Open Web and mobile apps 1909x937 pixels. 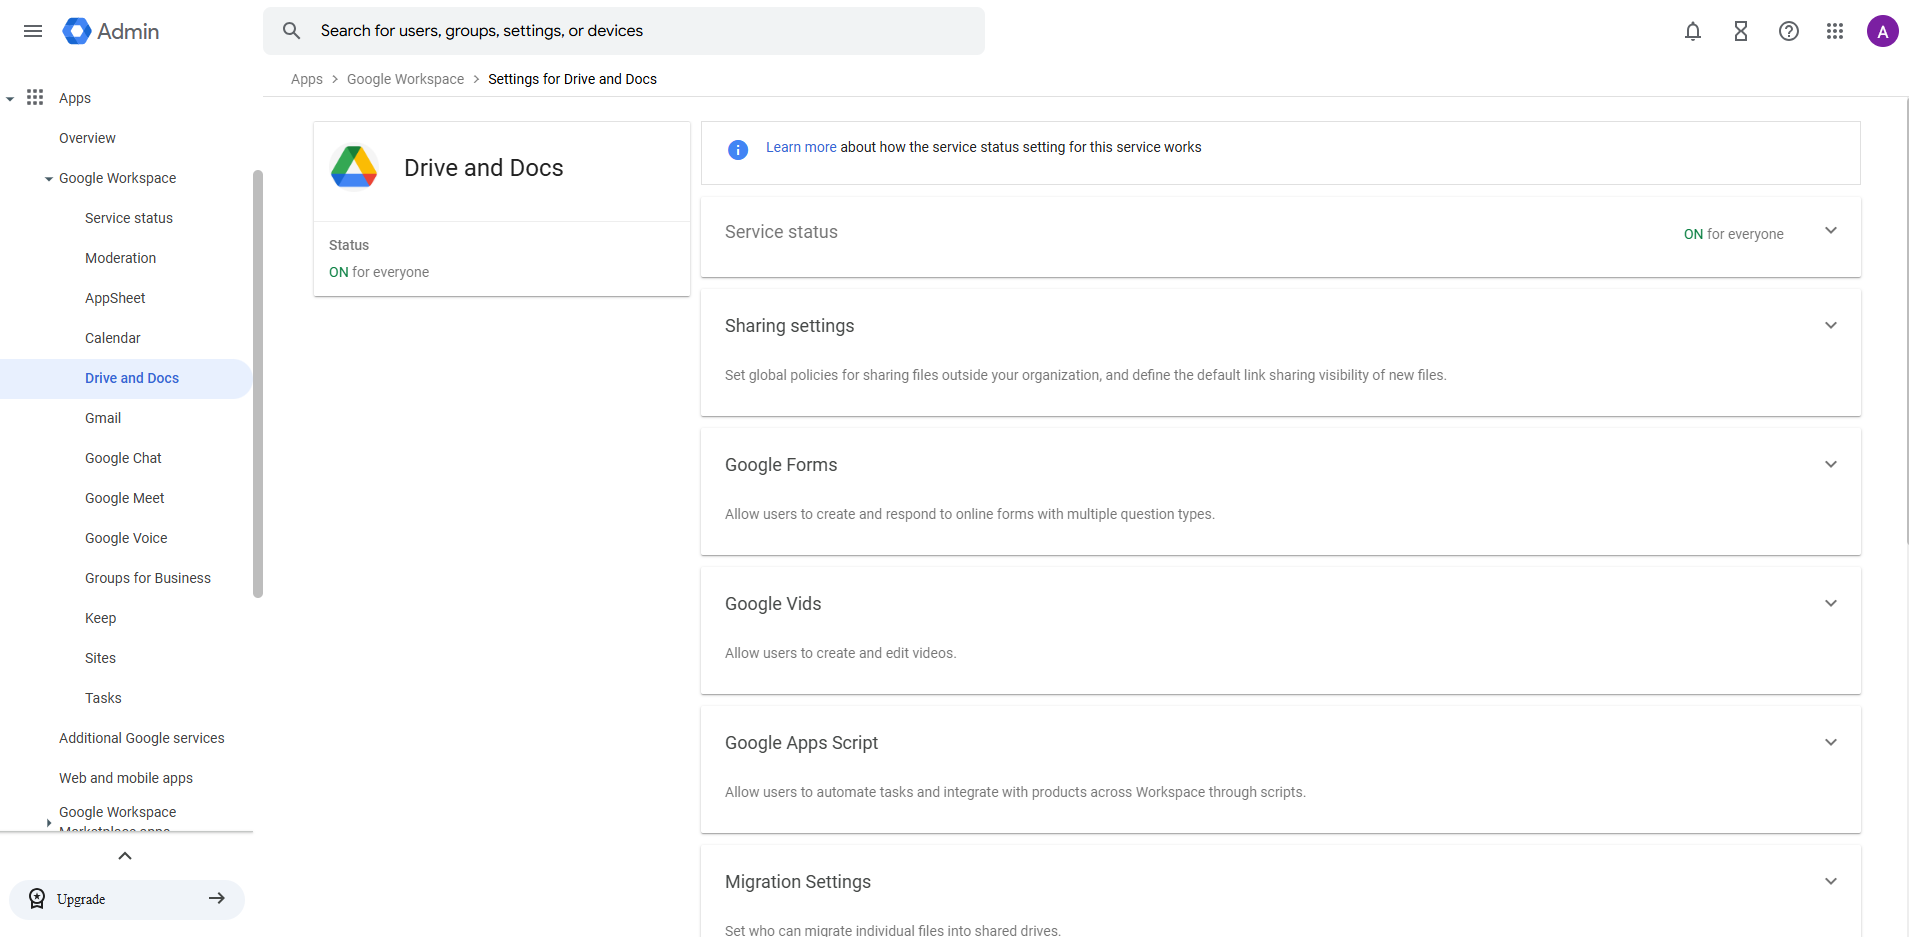(x=126, y=778)
